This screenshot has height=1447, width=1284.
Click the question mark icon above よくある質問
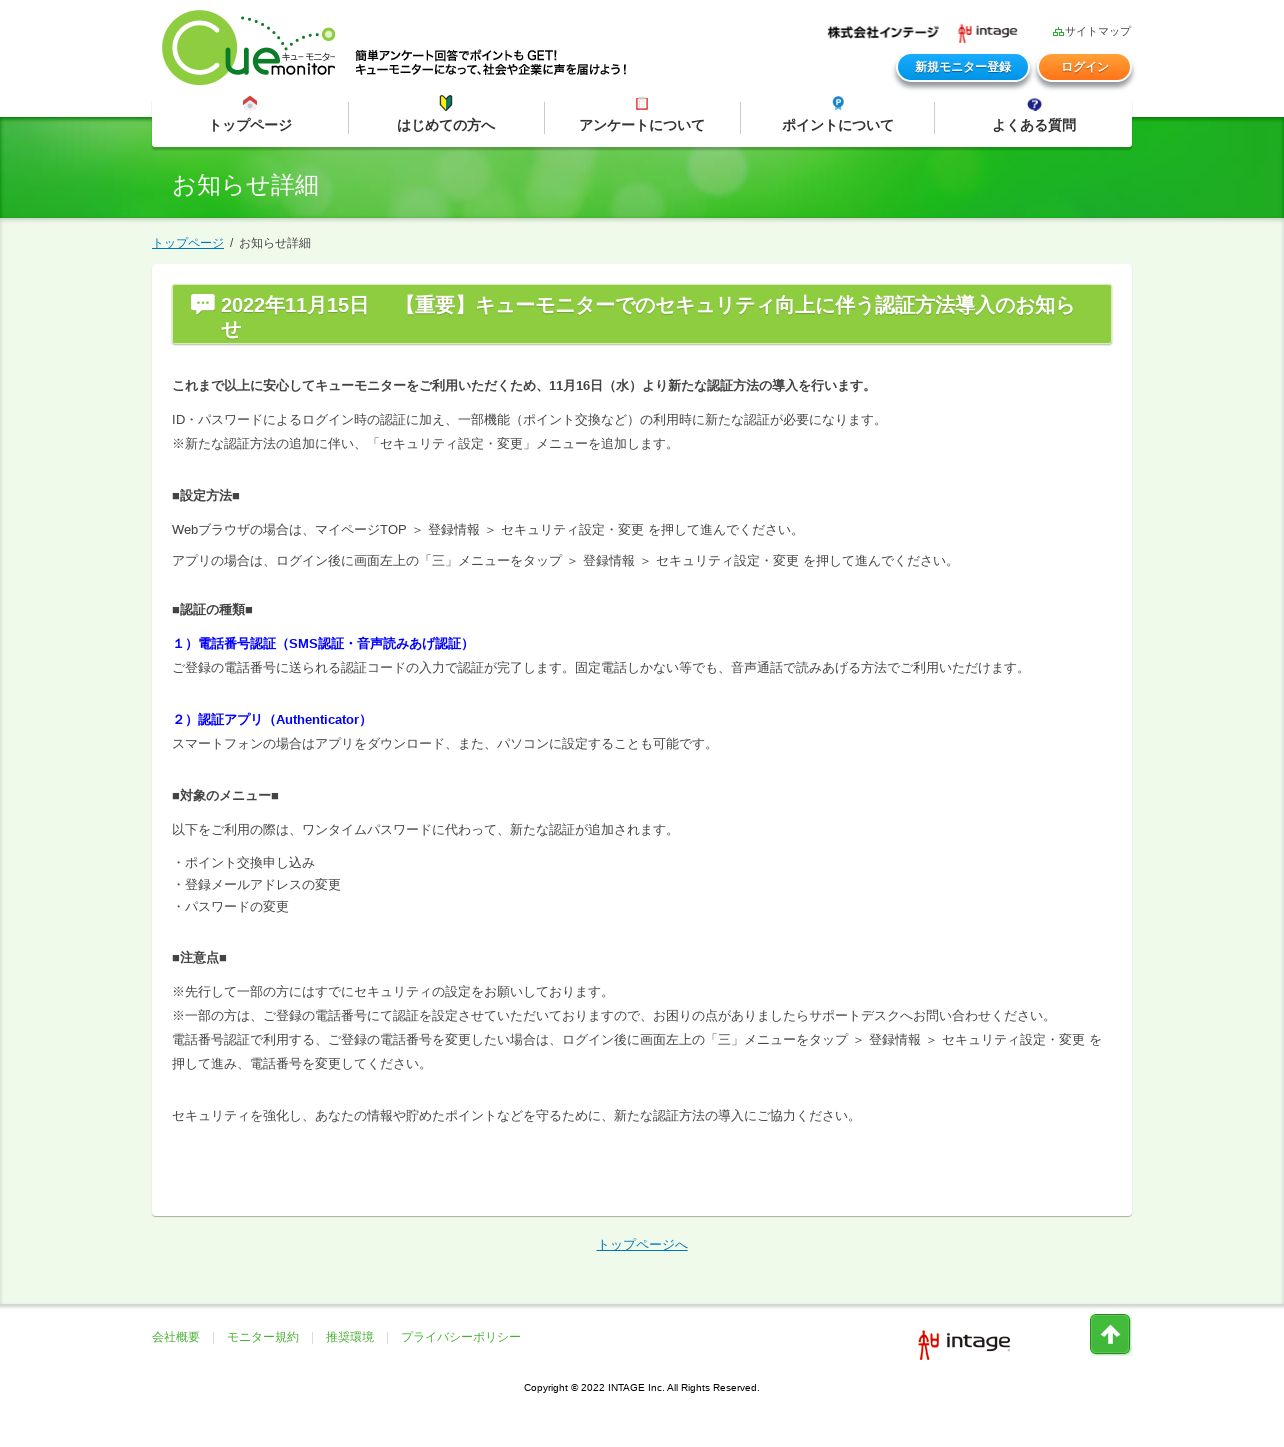(x=1034, y=104)
